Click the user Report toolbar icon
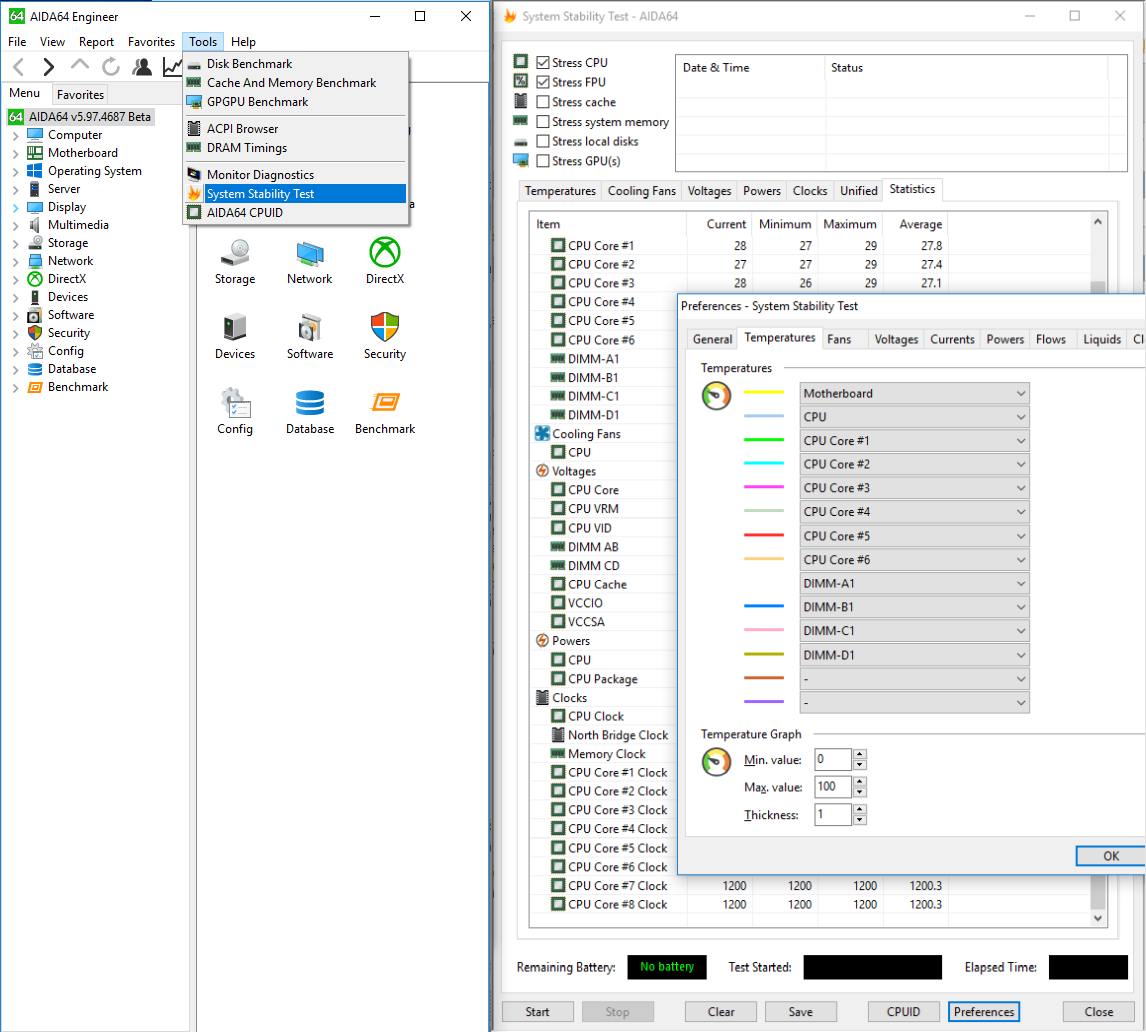Screen dimensions: 1146x1032 pos(142,67)
